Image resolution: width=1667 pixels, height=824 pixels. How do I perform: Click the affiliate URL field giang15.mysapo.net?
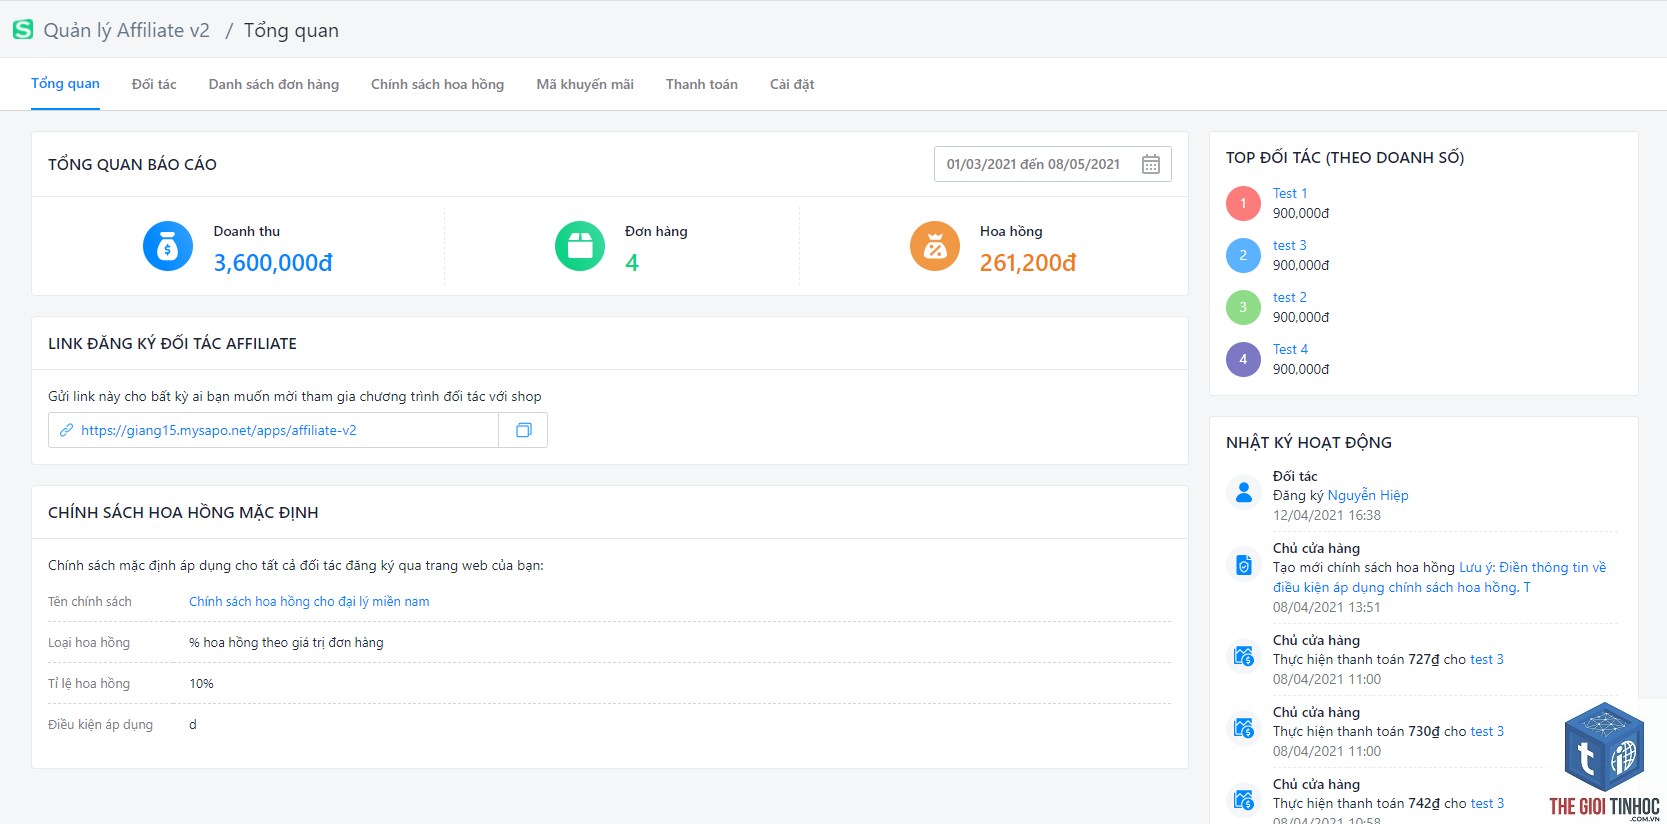click(273, 430)
